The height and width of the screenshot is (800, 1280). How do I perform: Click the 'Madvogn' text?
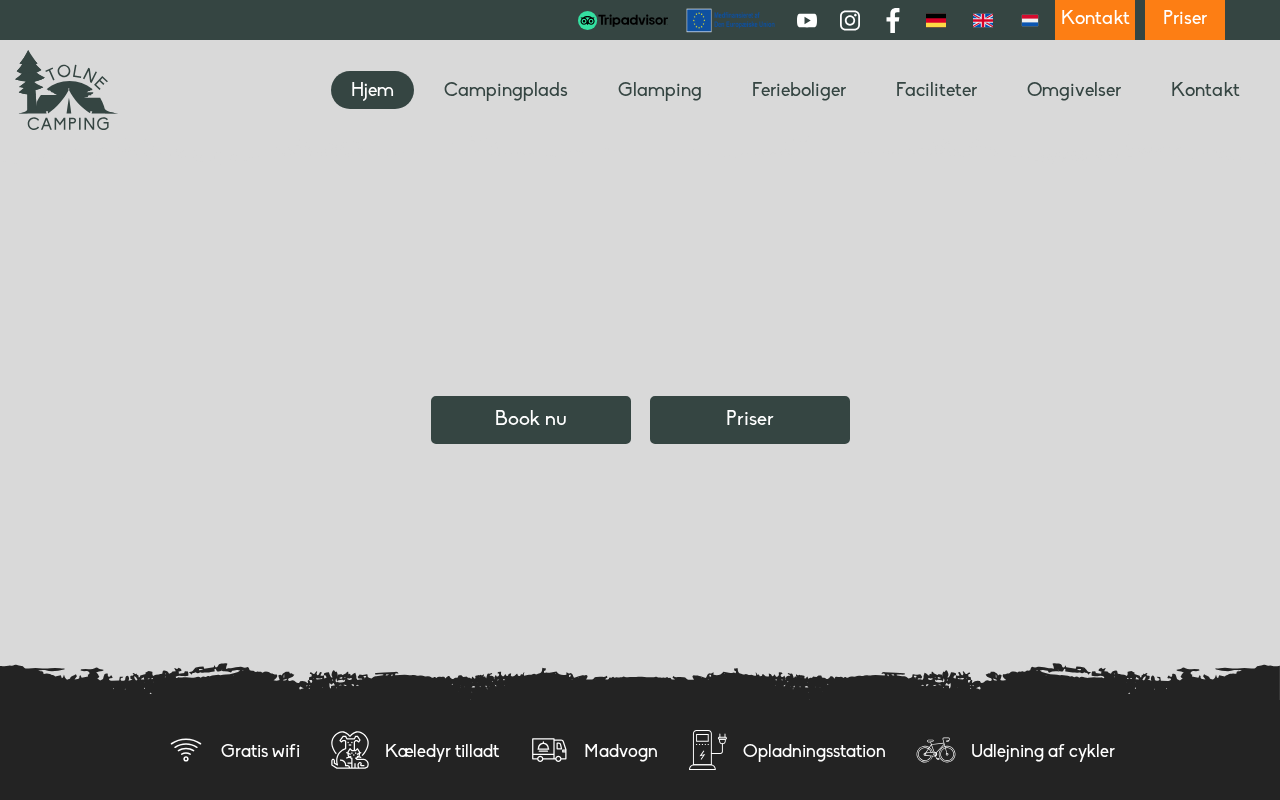[621, 751]
